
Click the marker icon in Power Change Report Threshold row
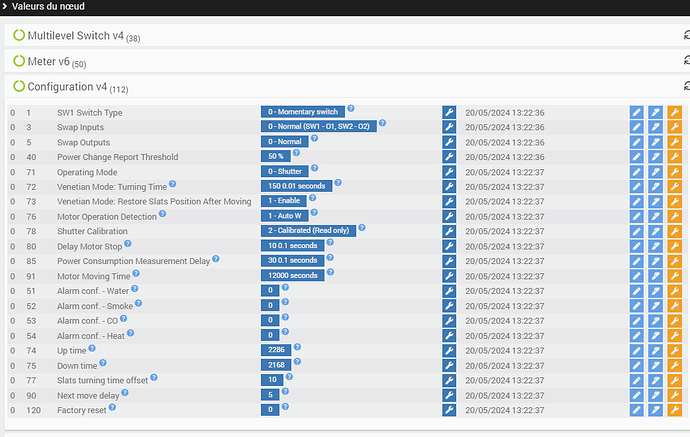coord(655,157)
